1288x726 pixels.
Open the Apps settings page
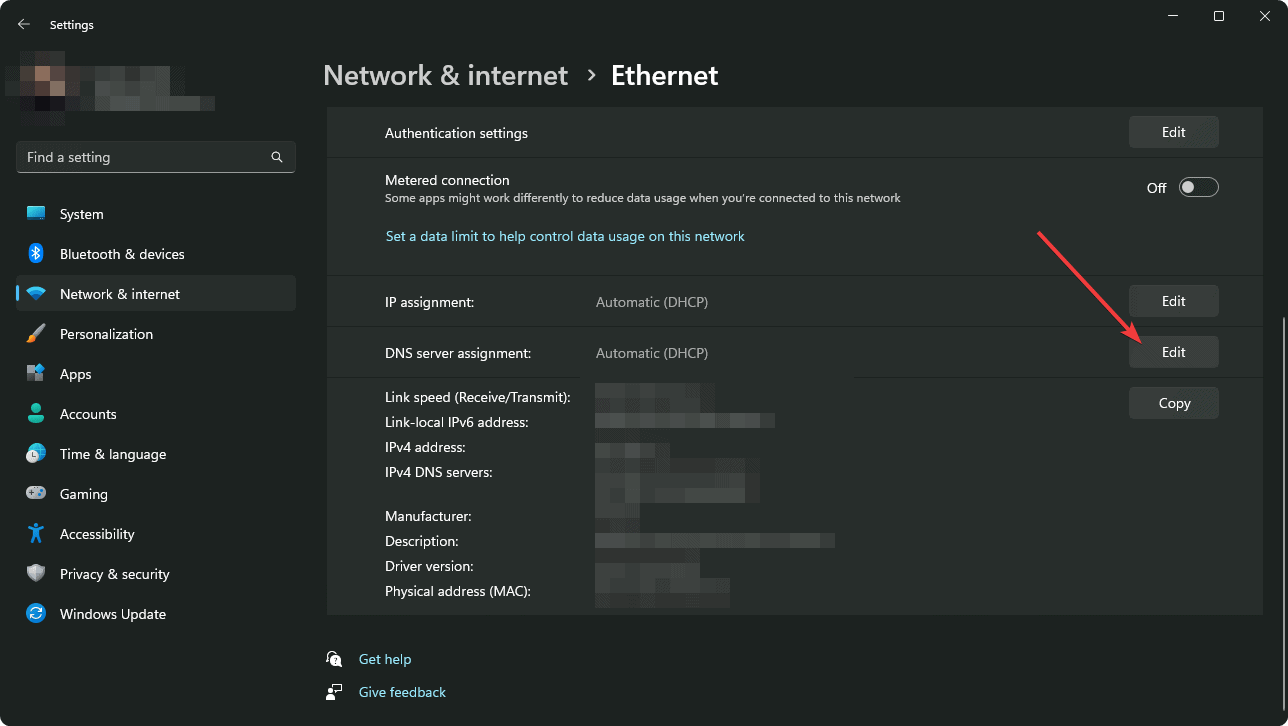pyautogui.click(x=156, y=374)
